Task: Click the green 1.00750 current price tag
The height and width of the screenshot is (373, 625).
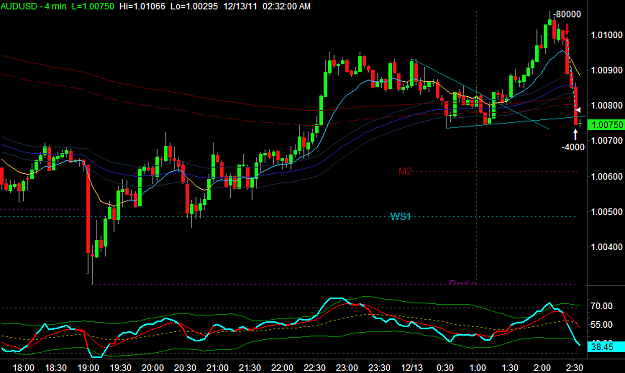Action: point(606,125)
